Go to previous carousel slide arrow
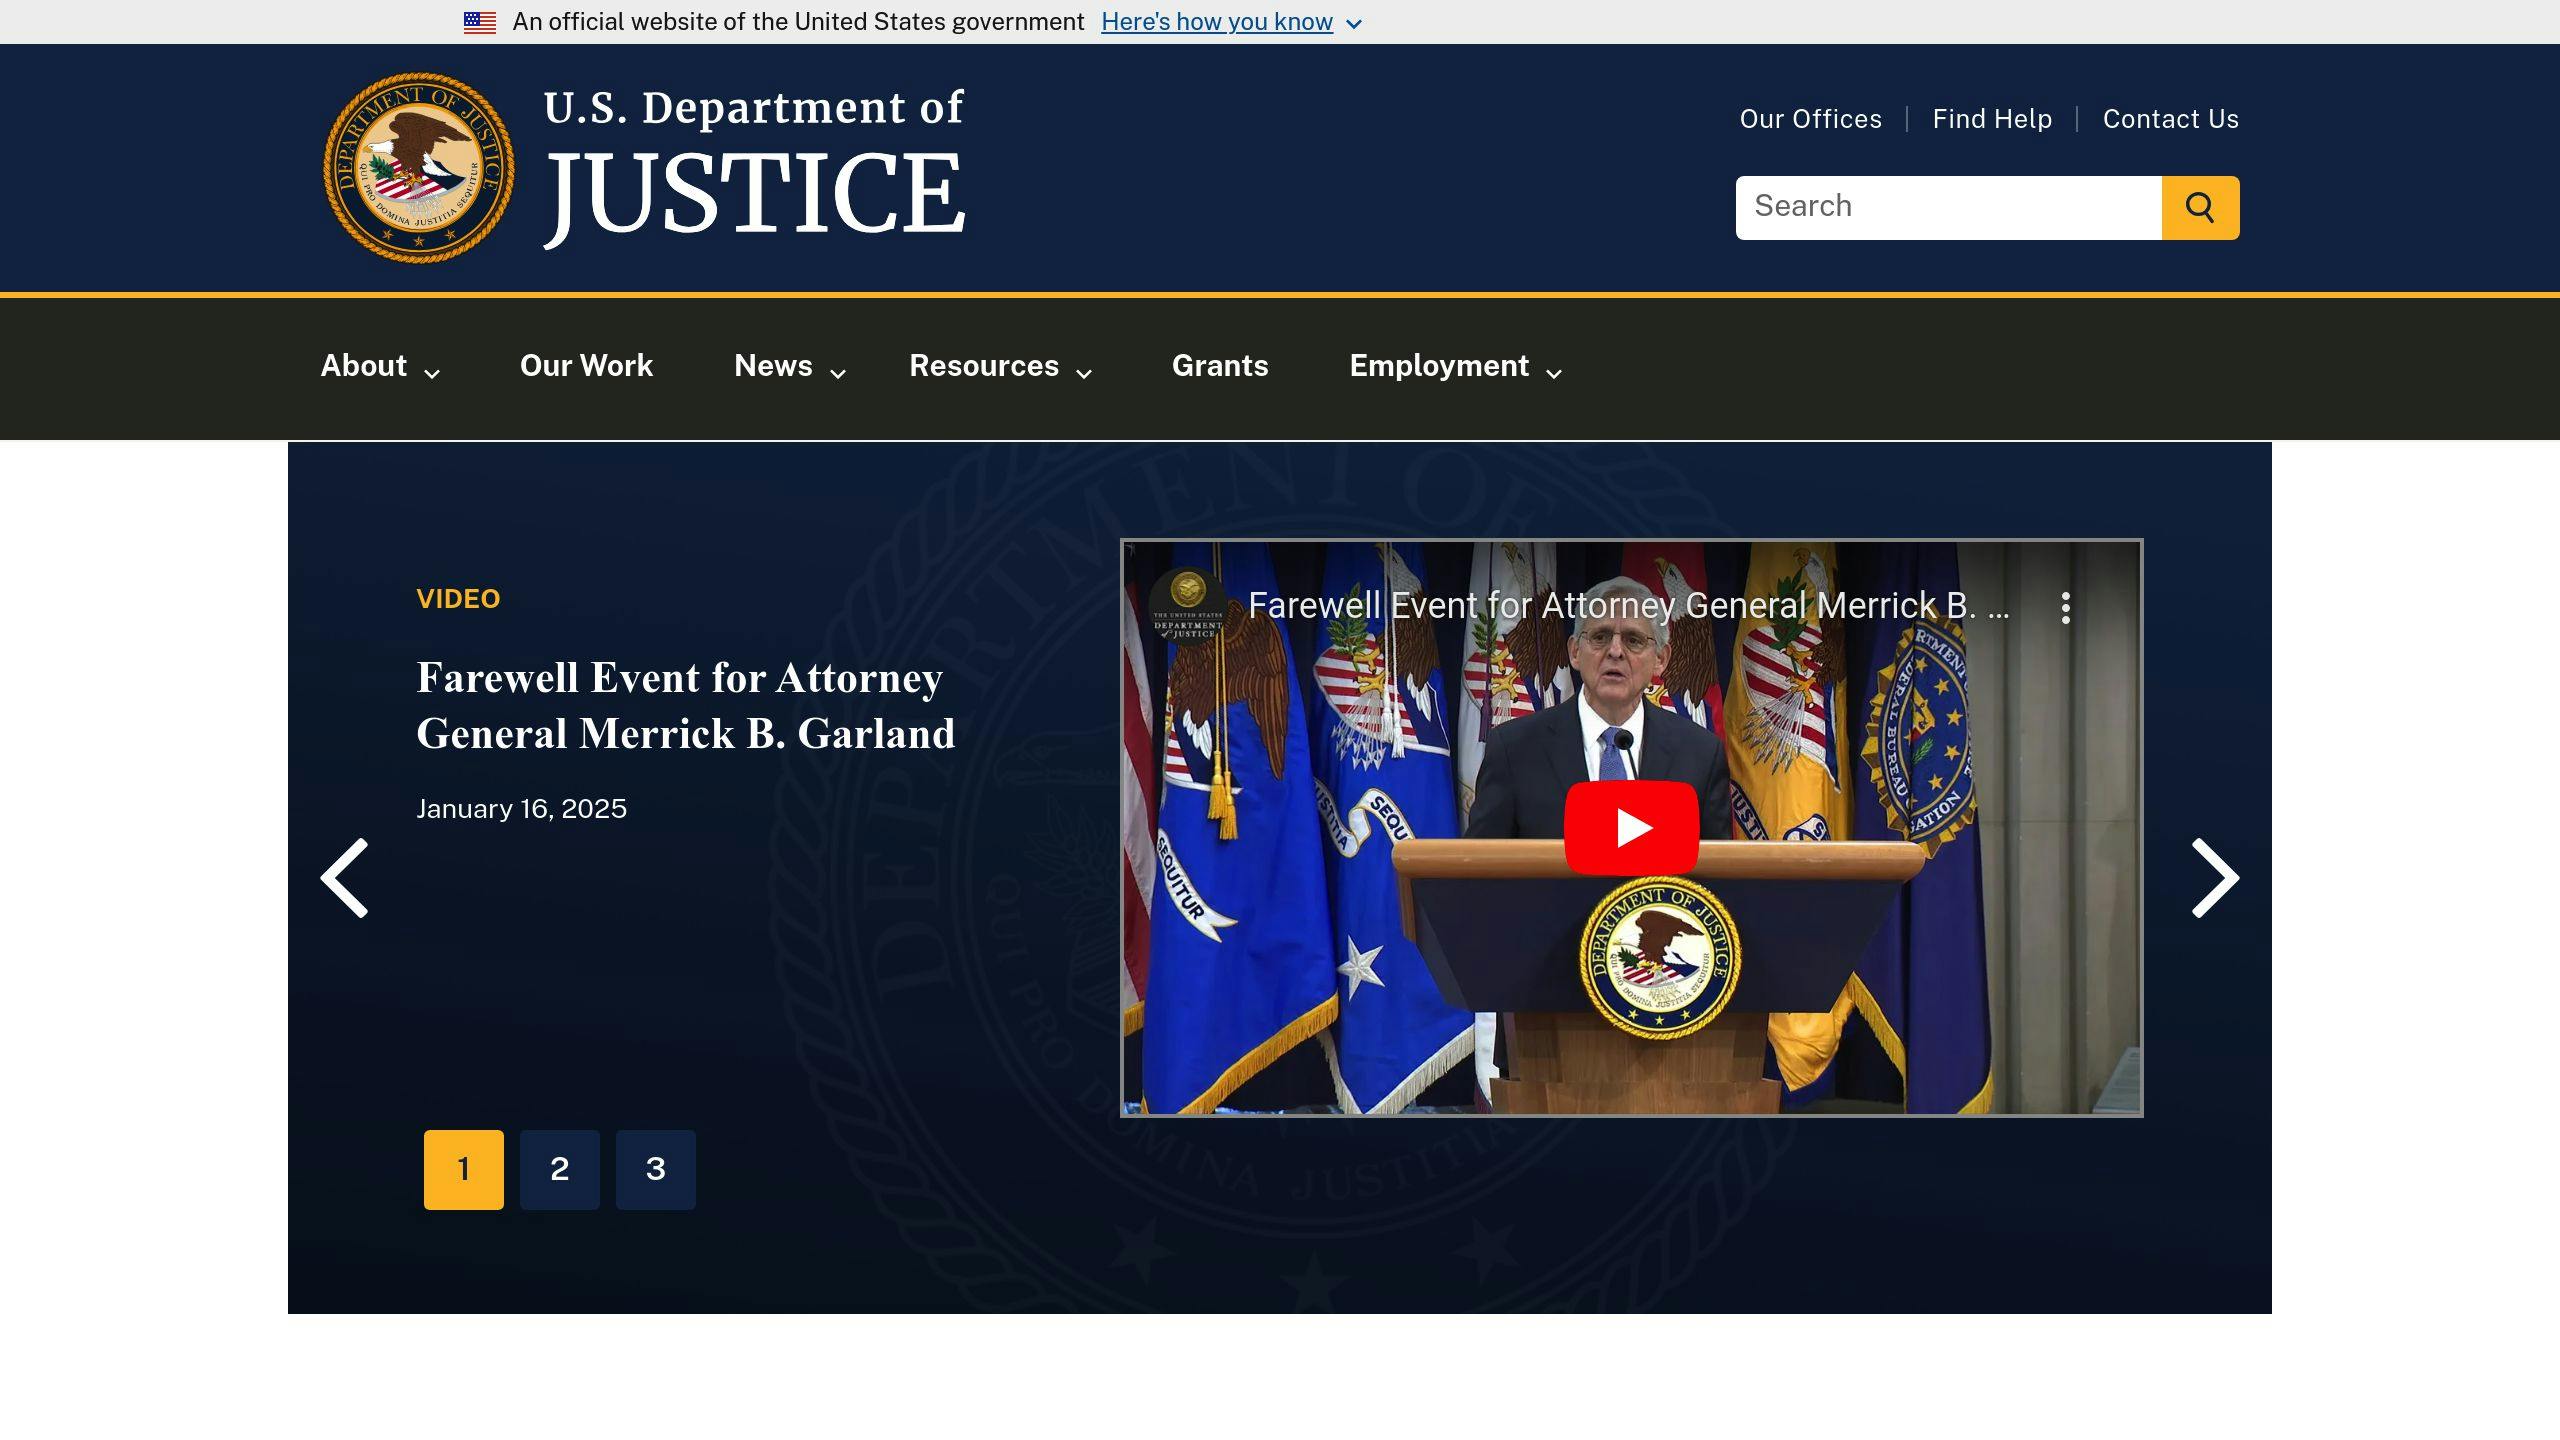The width and height of the screenshot is (2560, 1440). pyautogui.click(x=345, y=878)
